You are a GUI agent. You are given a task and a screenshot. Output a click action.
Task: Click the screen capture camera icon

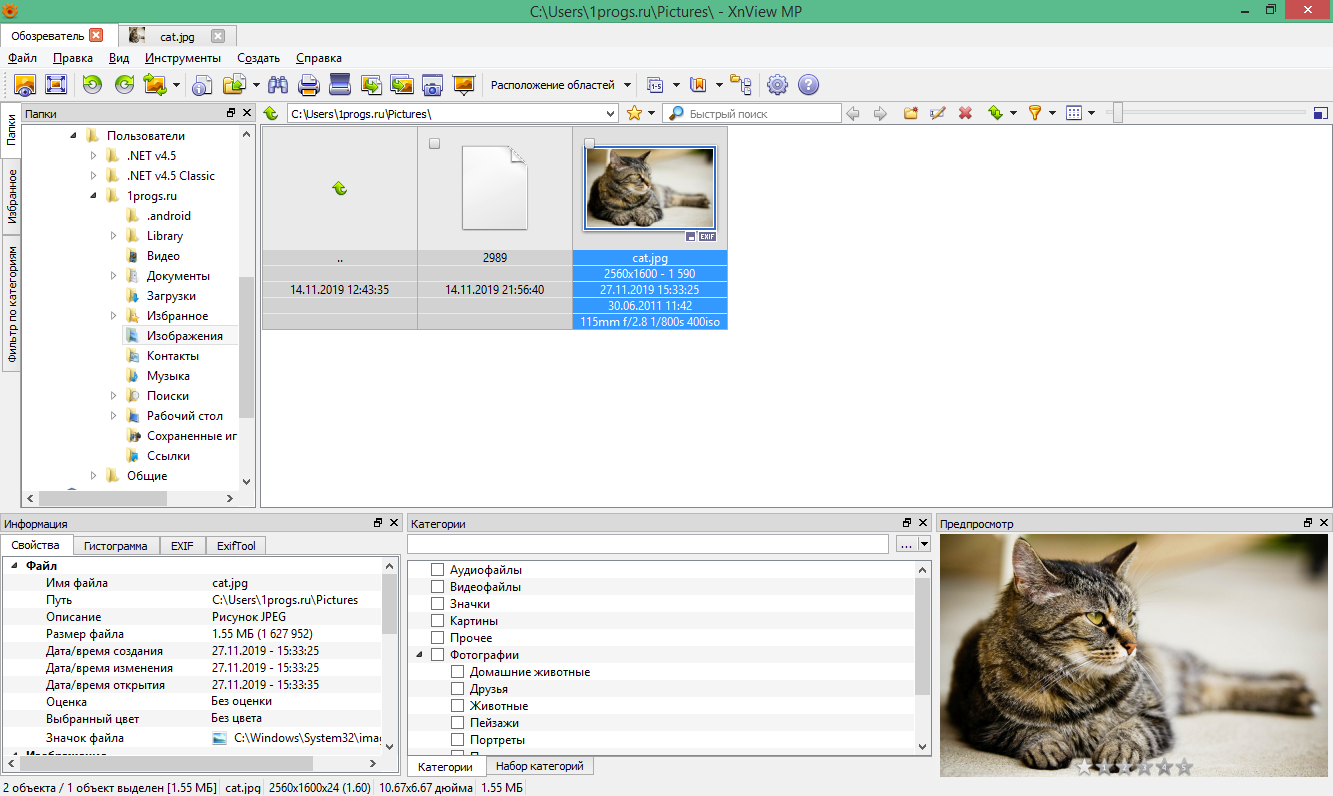click(x=432, y=85)
